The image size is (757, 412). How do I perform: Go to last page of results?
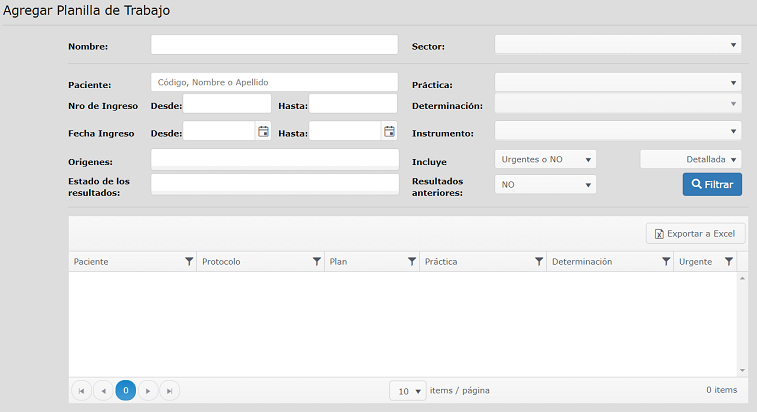169,391
